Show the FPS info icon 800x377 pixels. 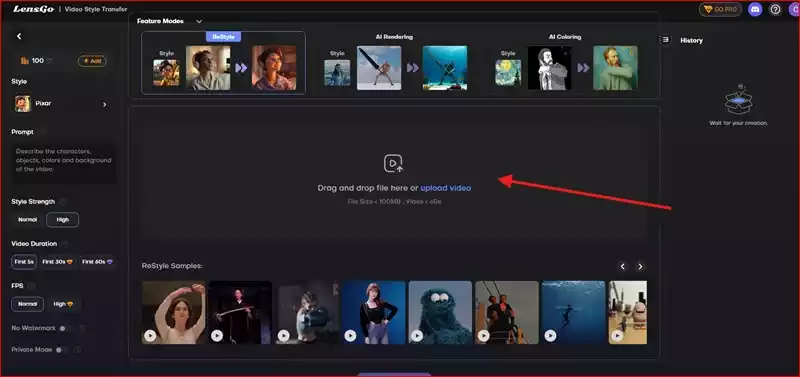click(31, 286)
